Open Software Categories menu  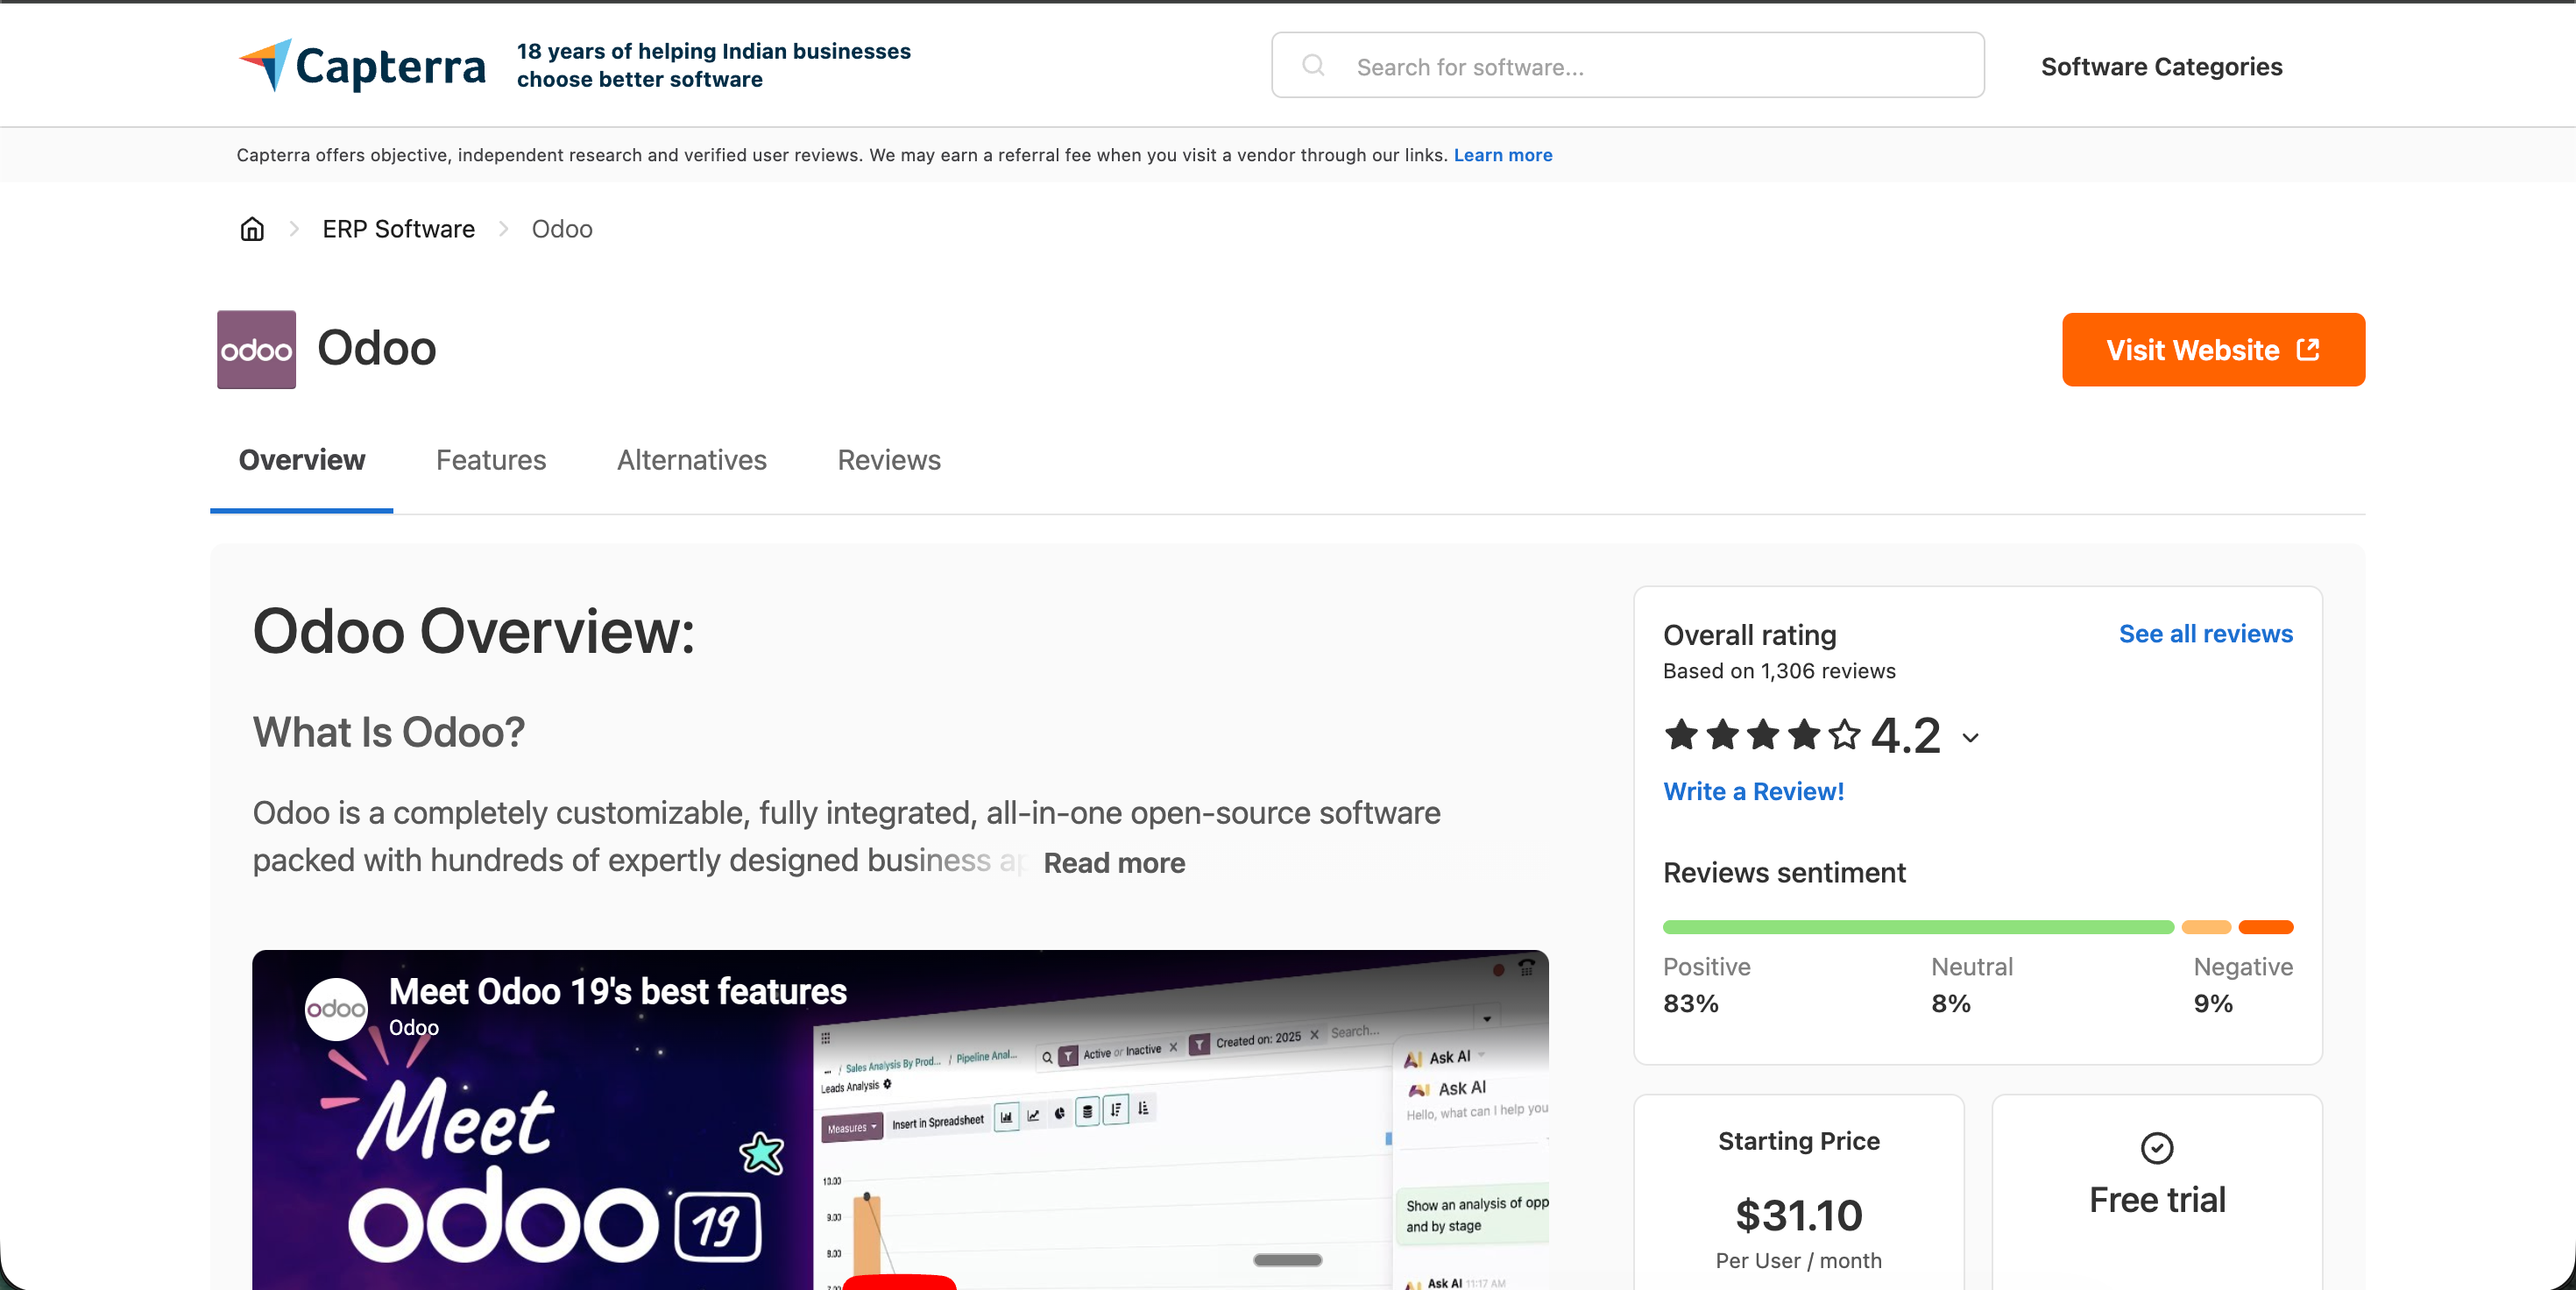(2161, 66)
